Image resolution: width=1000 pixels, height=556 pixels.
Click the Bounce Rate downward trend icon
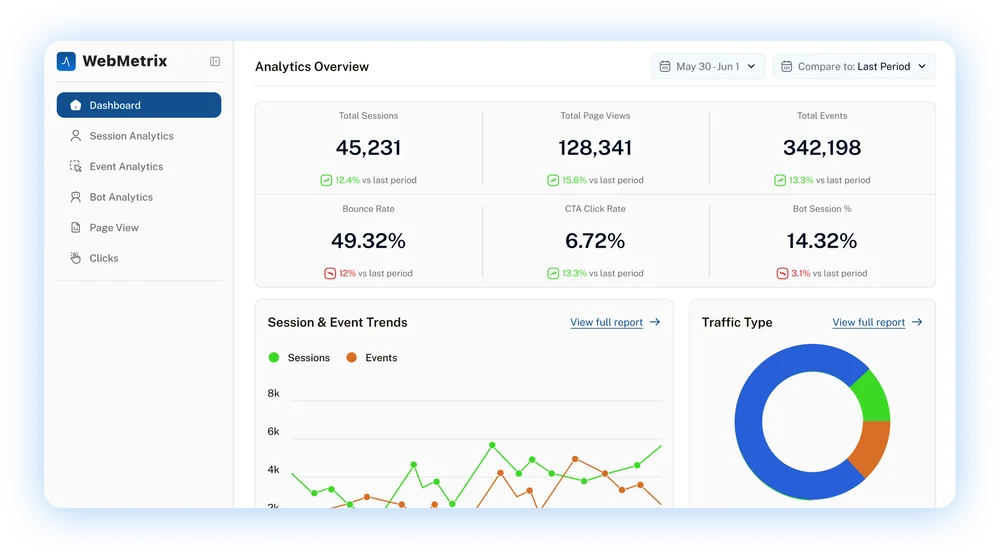(330, 274)
